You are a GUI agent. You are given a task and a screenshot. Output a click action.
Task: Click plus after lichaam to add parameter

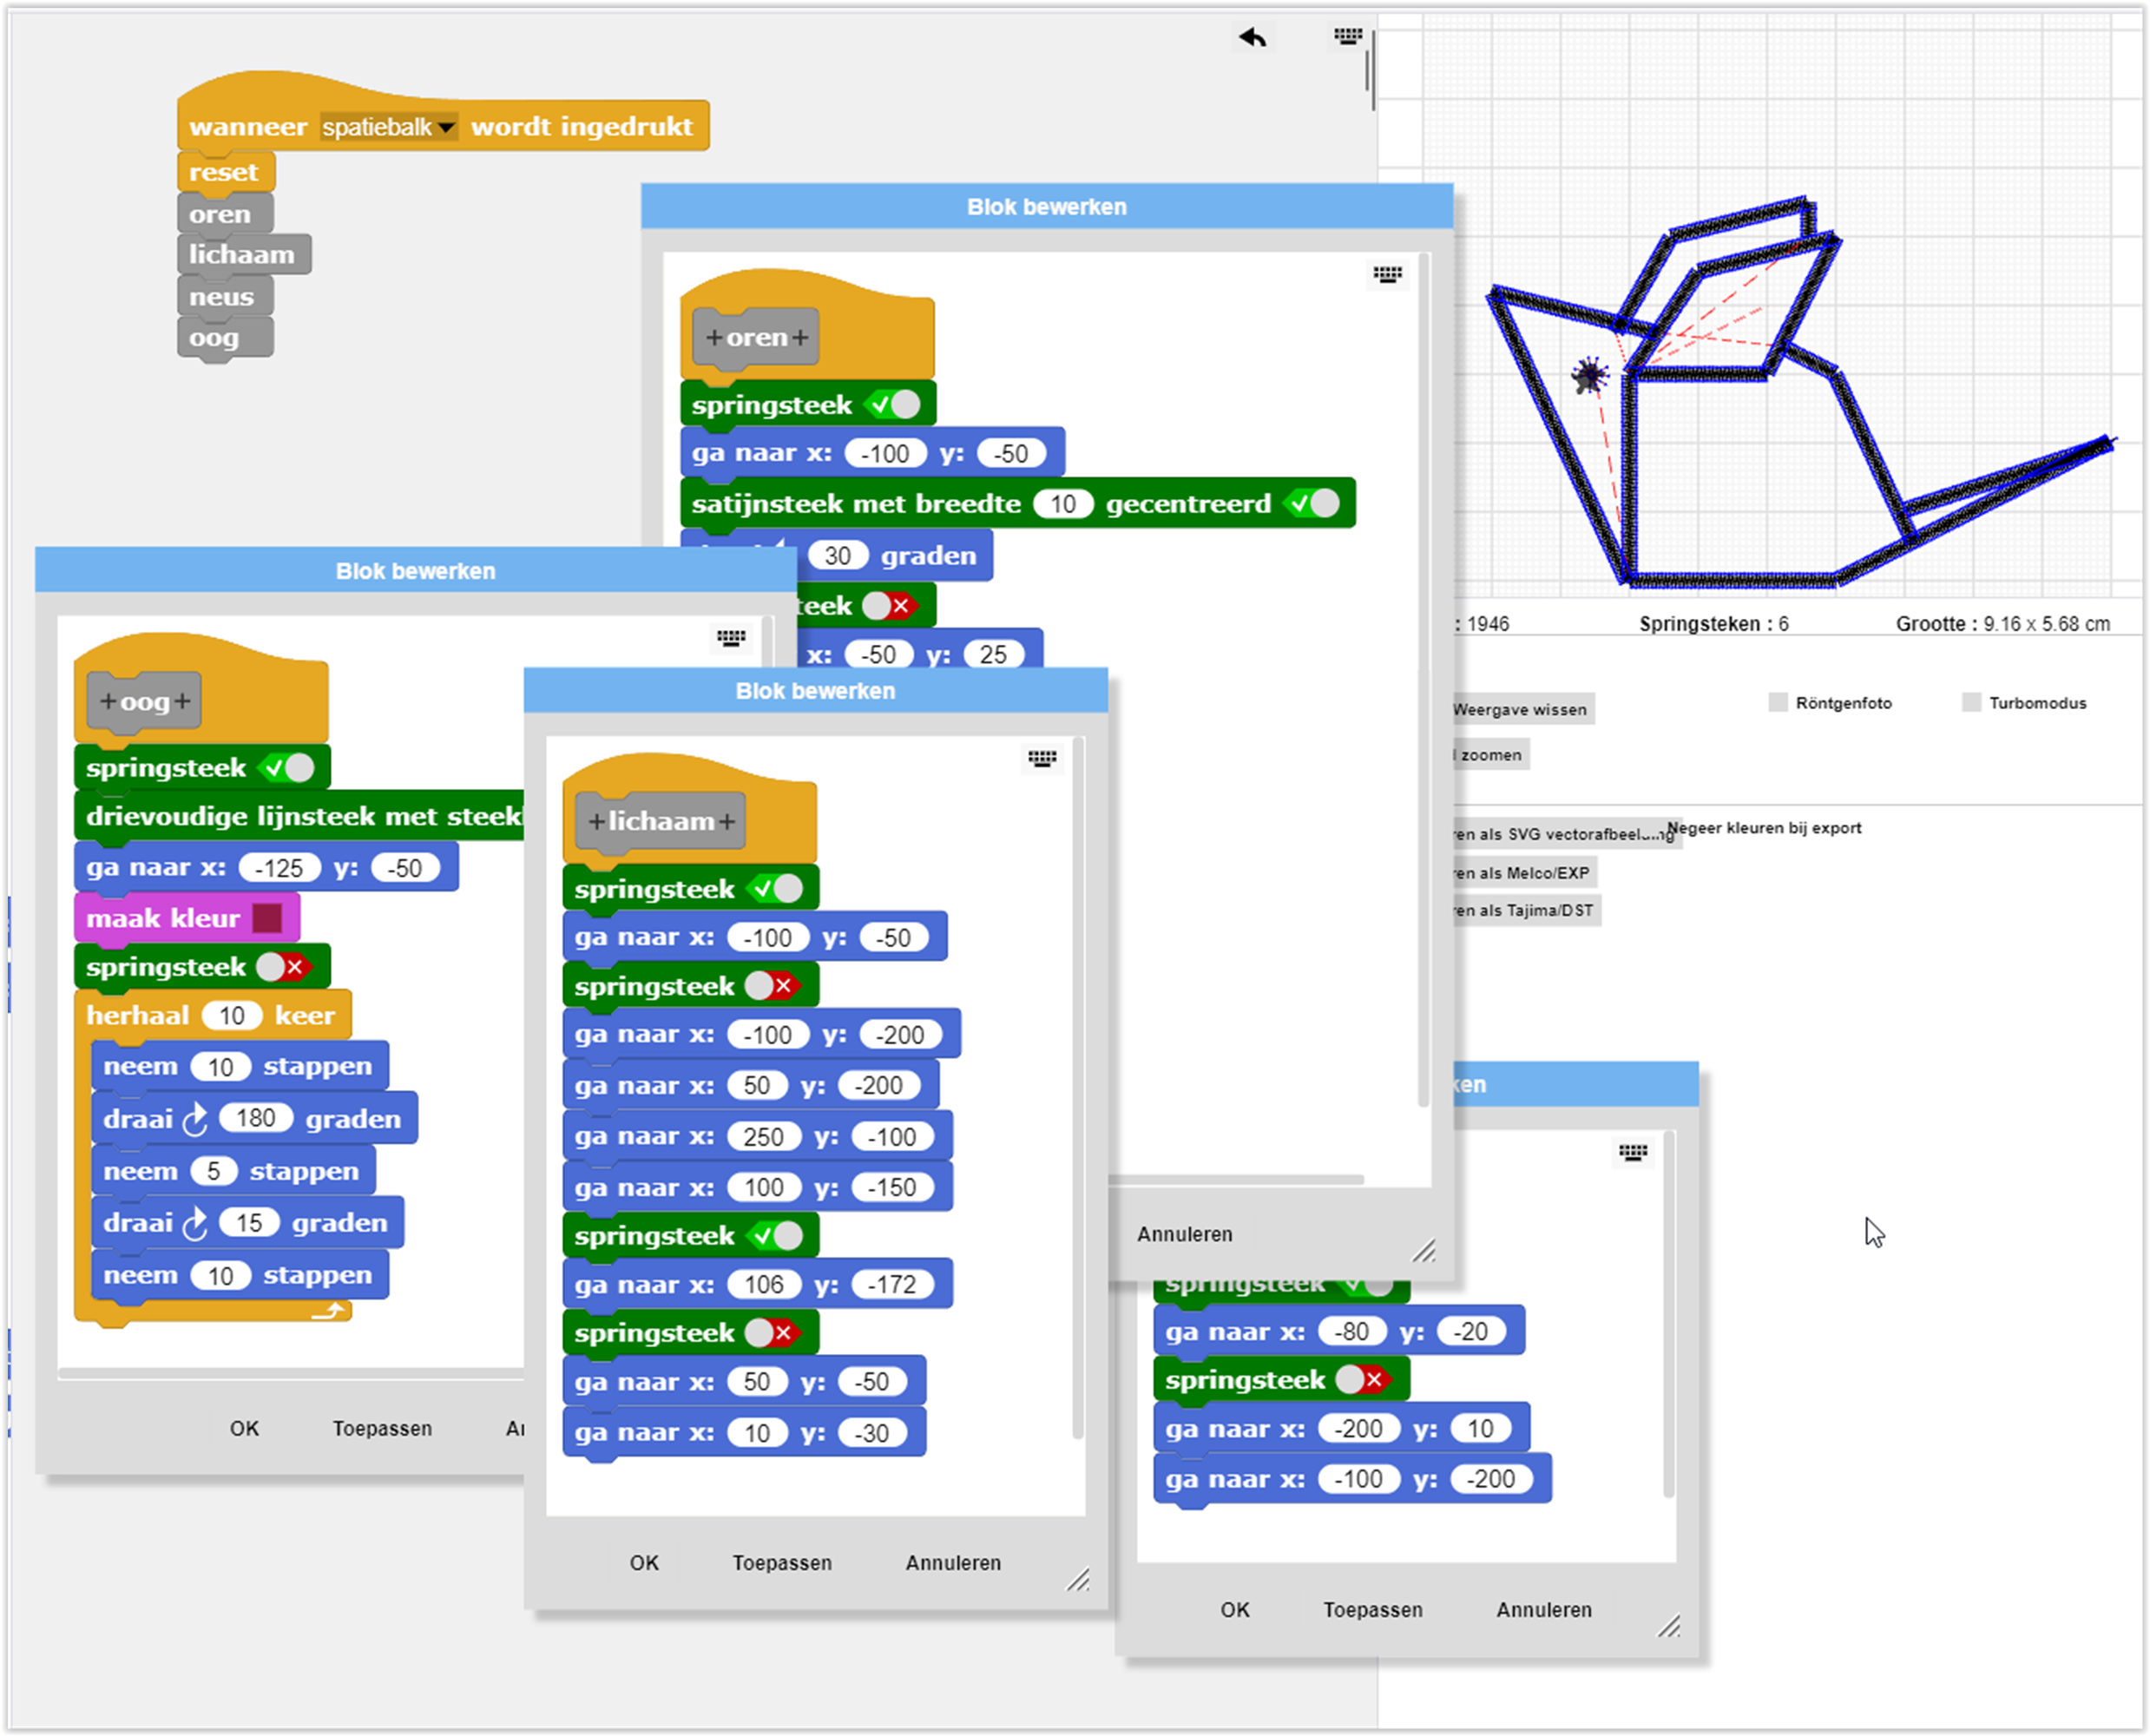[727, 821]
